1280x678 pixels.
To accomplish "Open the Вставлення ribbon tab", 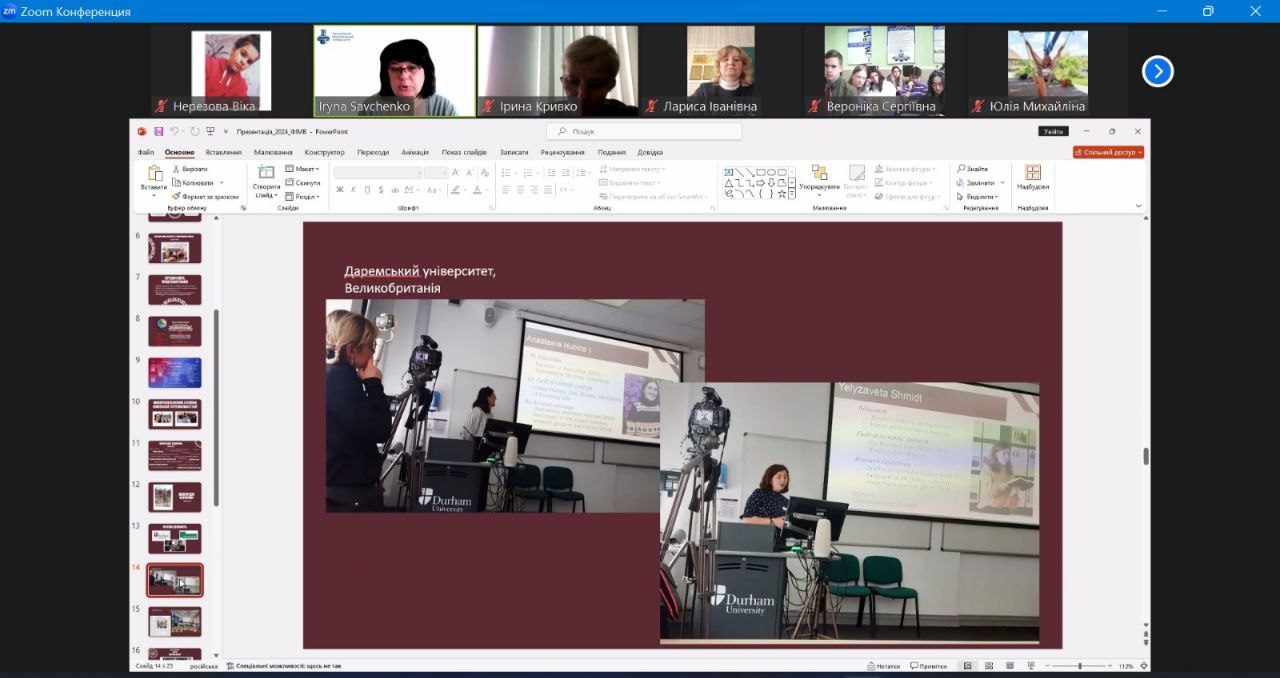I will (223, 152).
